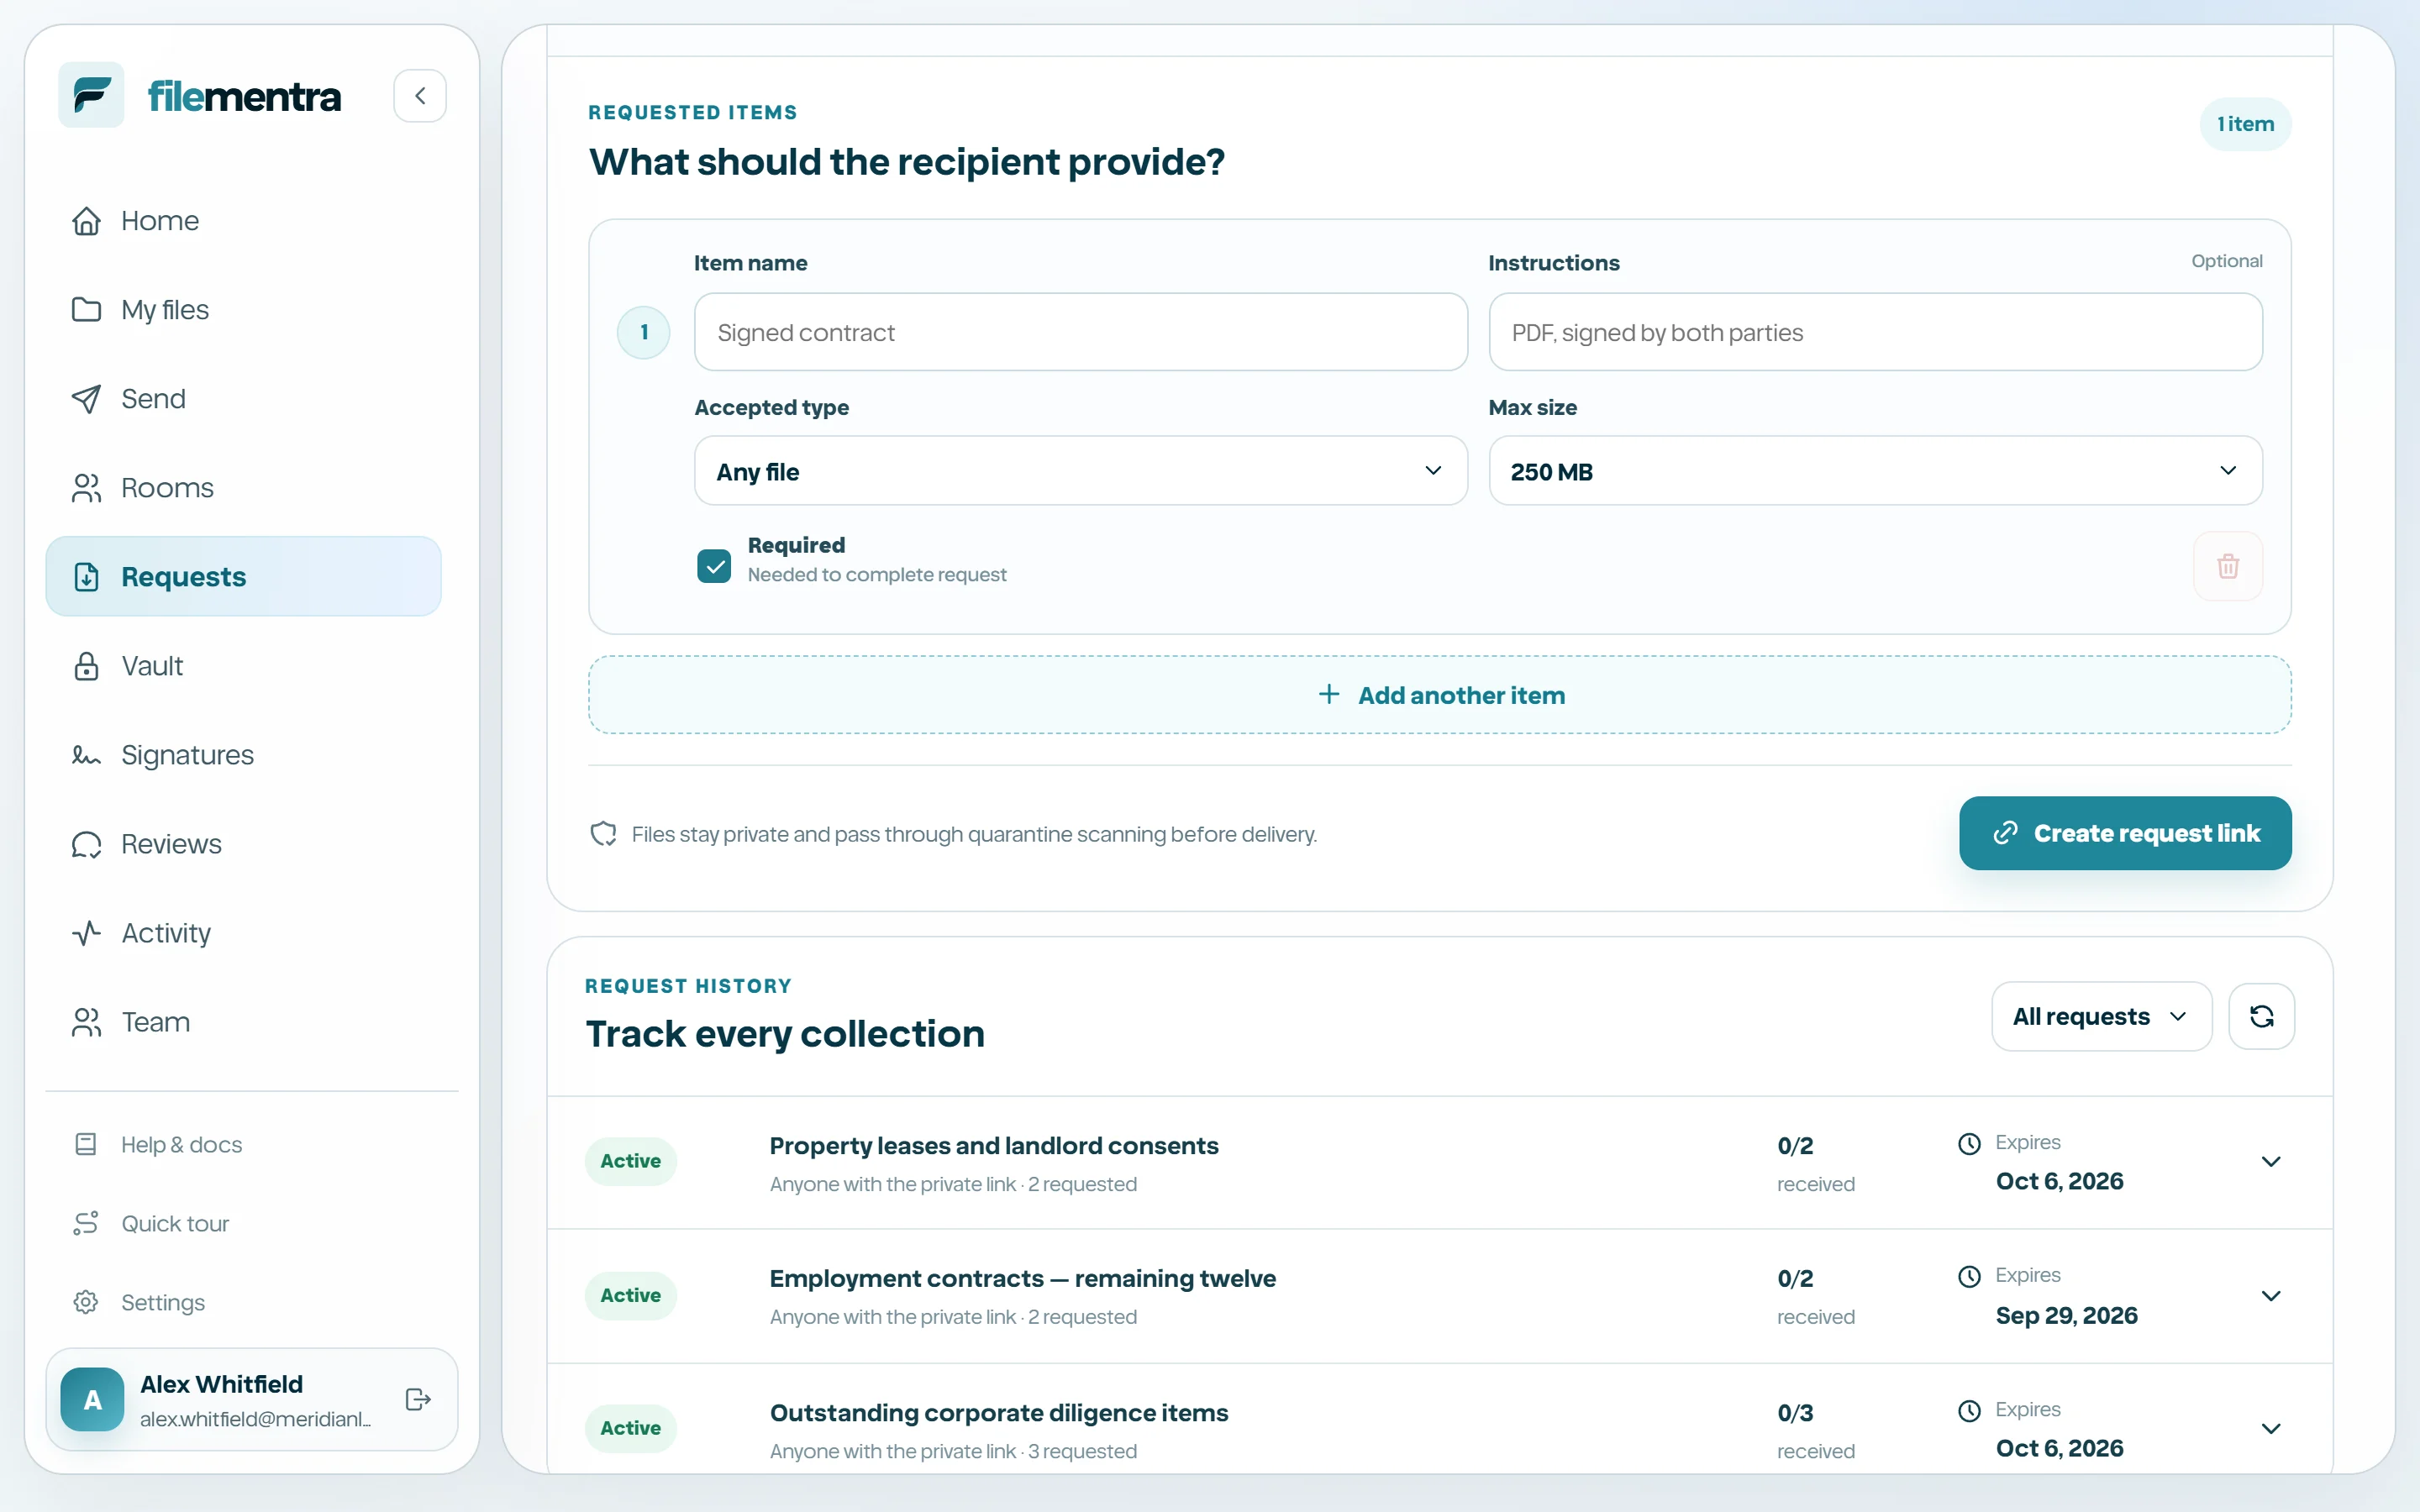Click Create request link button
Image resolution: width=2420 pixels, height=1512 pixels.
click(2125, 833)
